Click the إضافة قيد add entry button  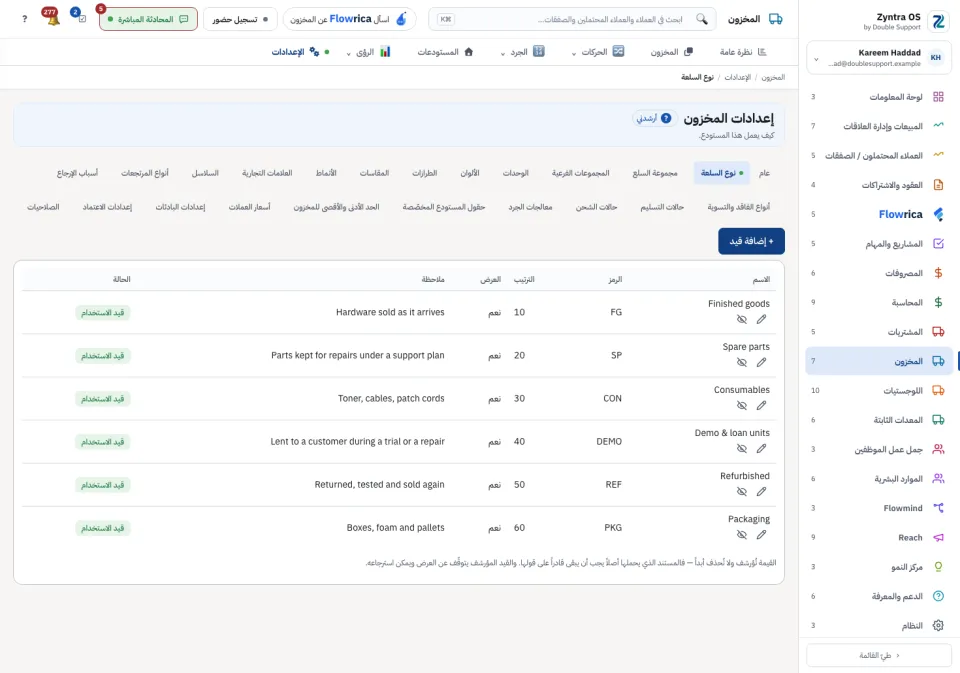point(751,241)
